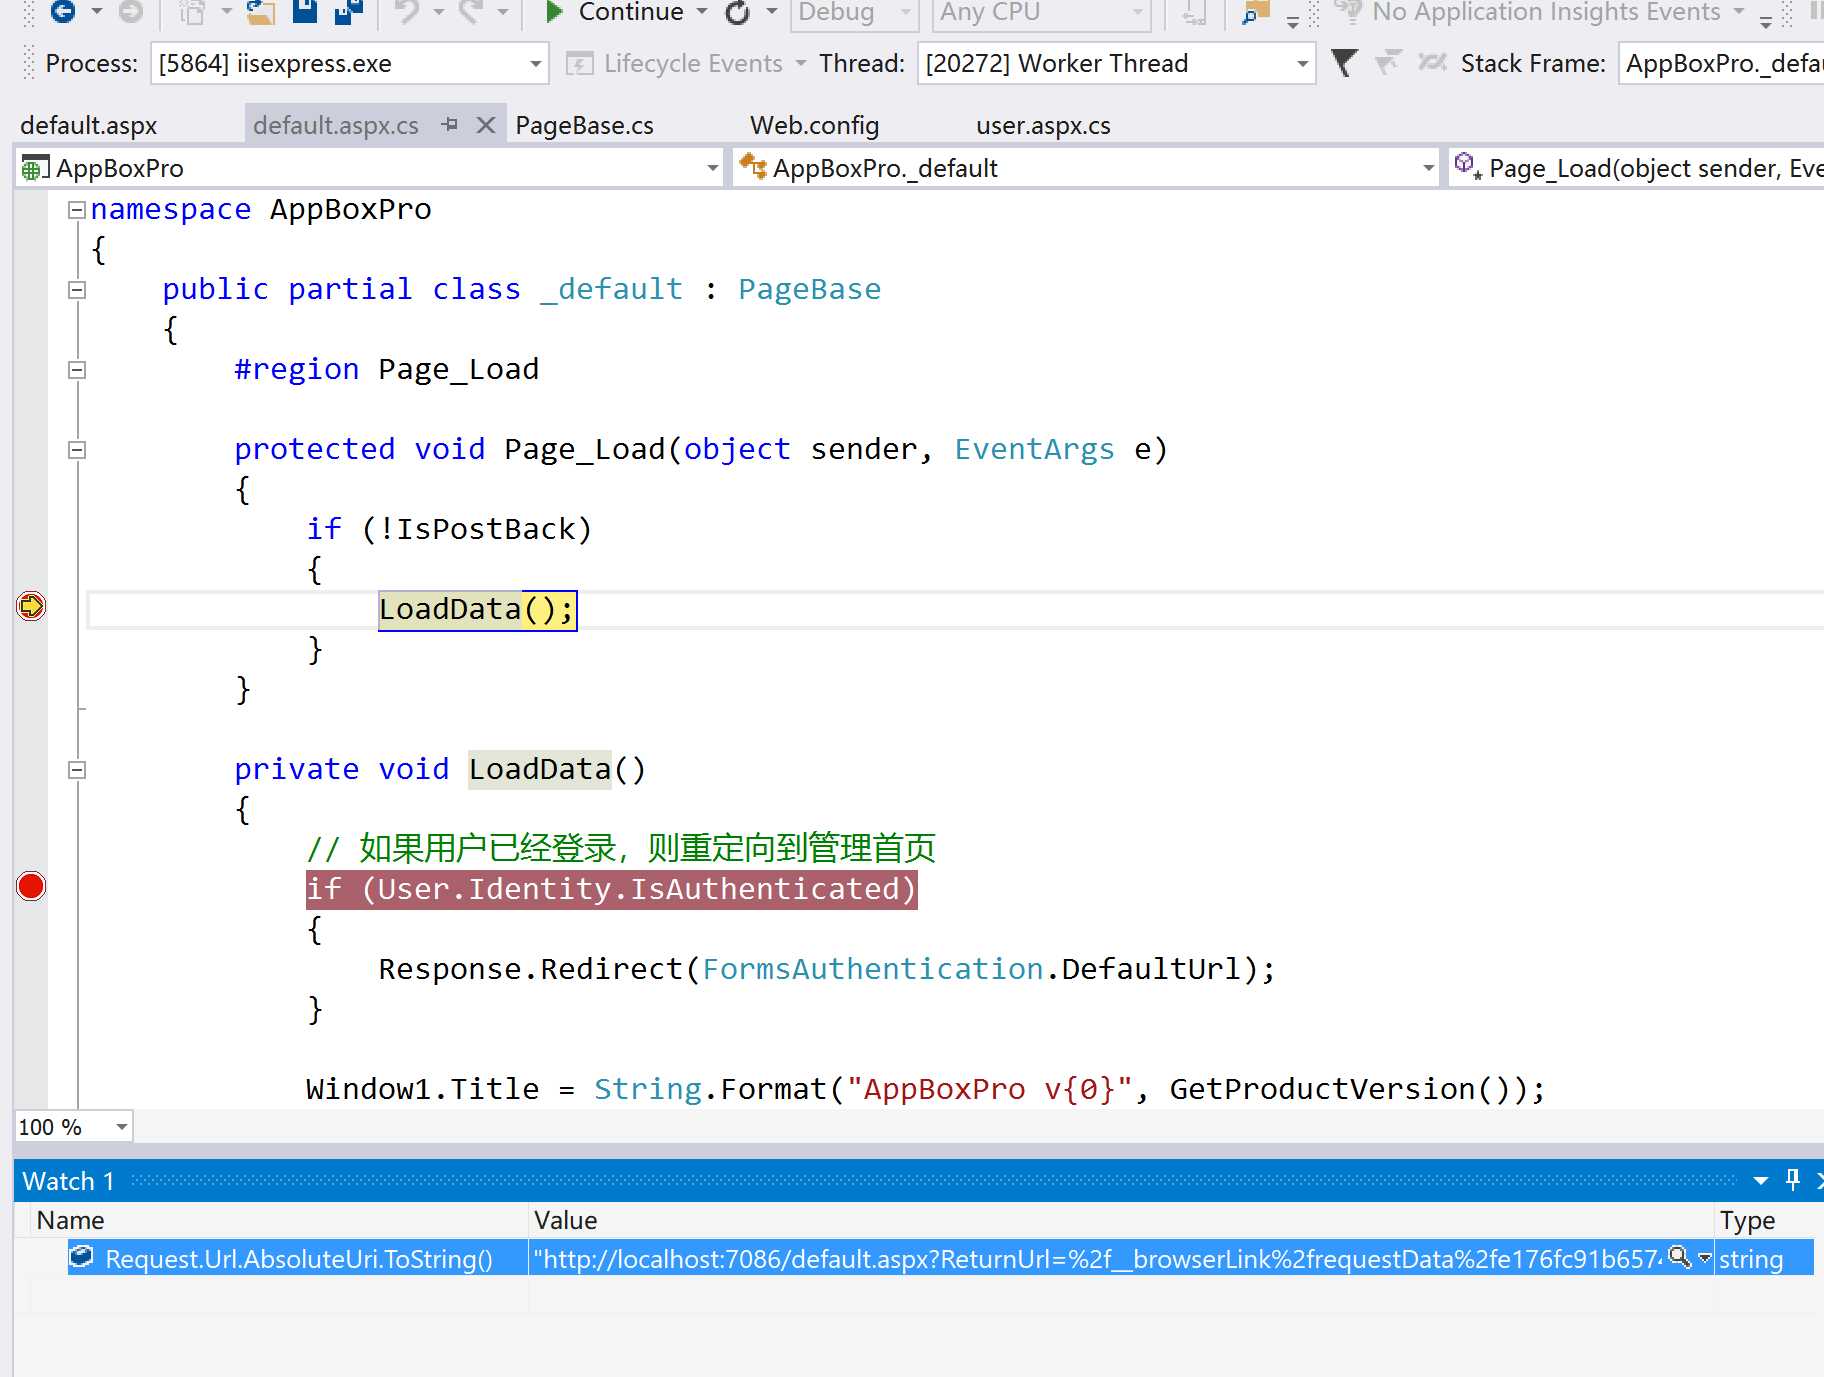
Task: Open the Continue button dropdown arrow
Action: 702,12
